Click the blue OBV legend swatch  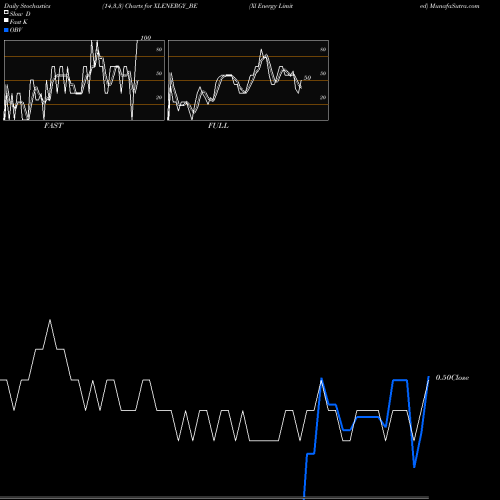6,30
